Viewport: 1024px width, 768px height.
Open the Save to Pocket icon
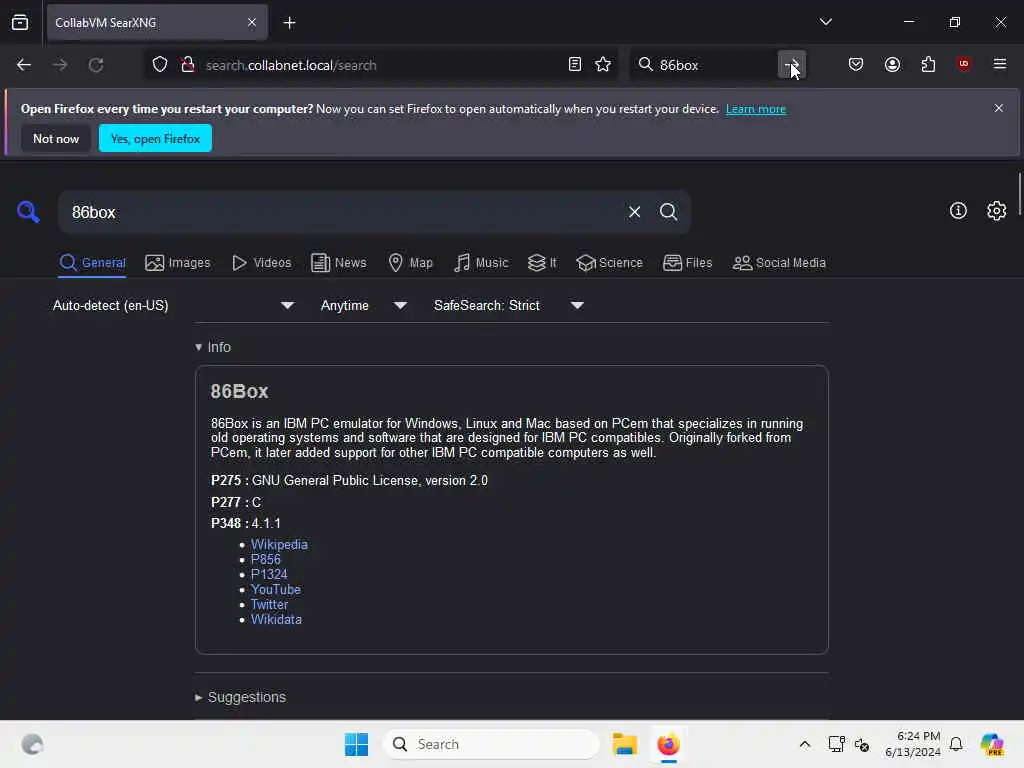[x=856, y=65]
